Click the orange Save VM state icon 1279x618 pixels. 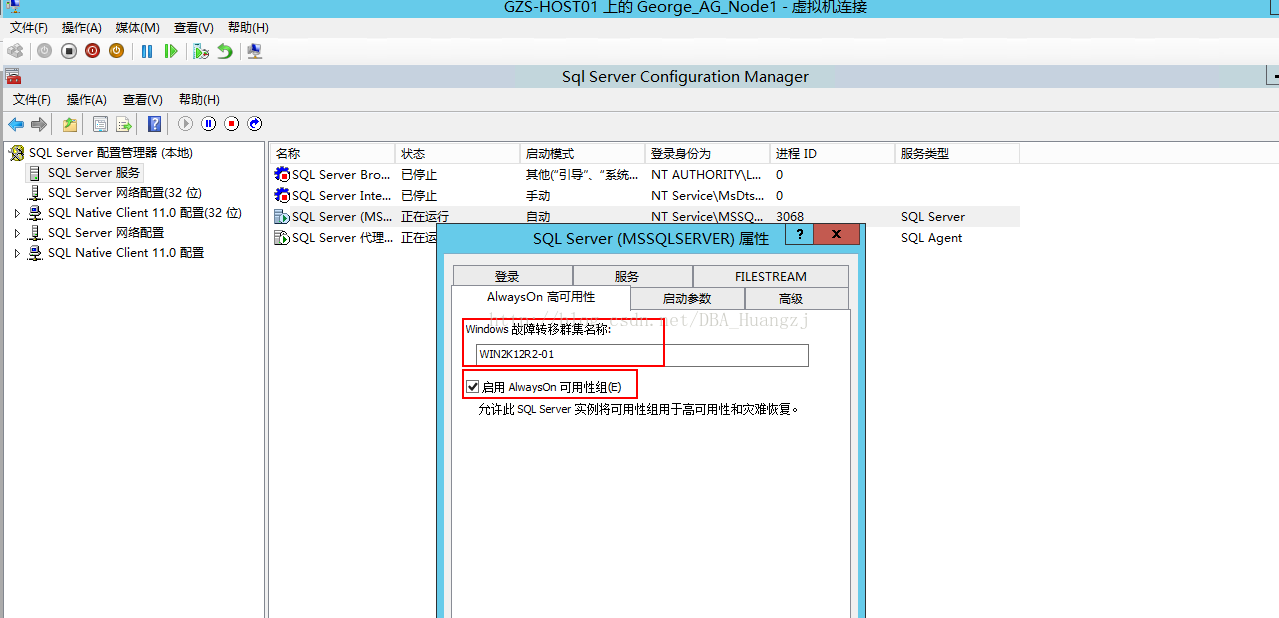(117, 51)
